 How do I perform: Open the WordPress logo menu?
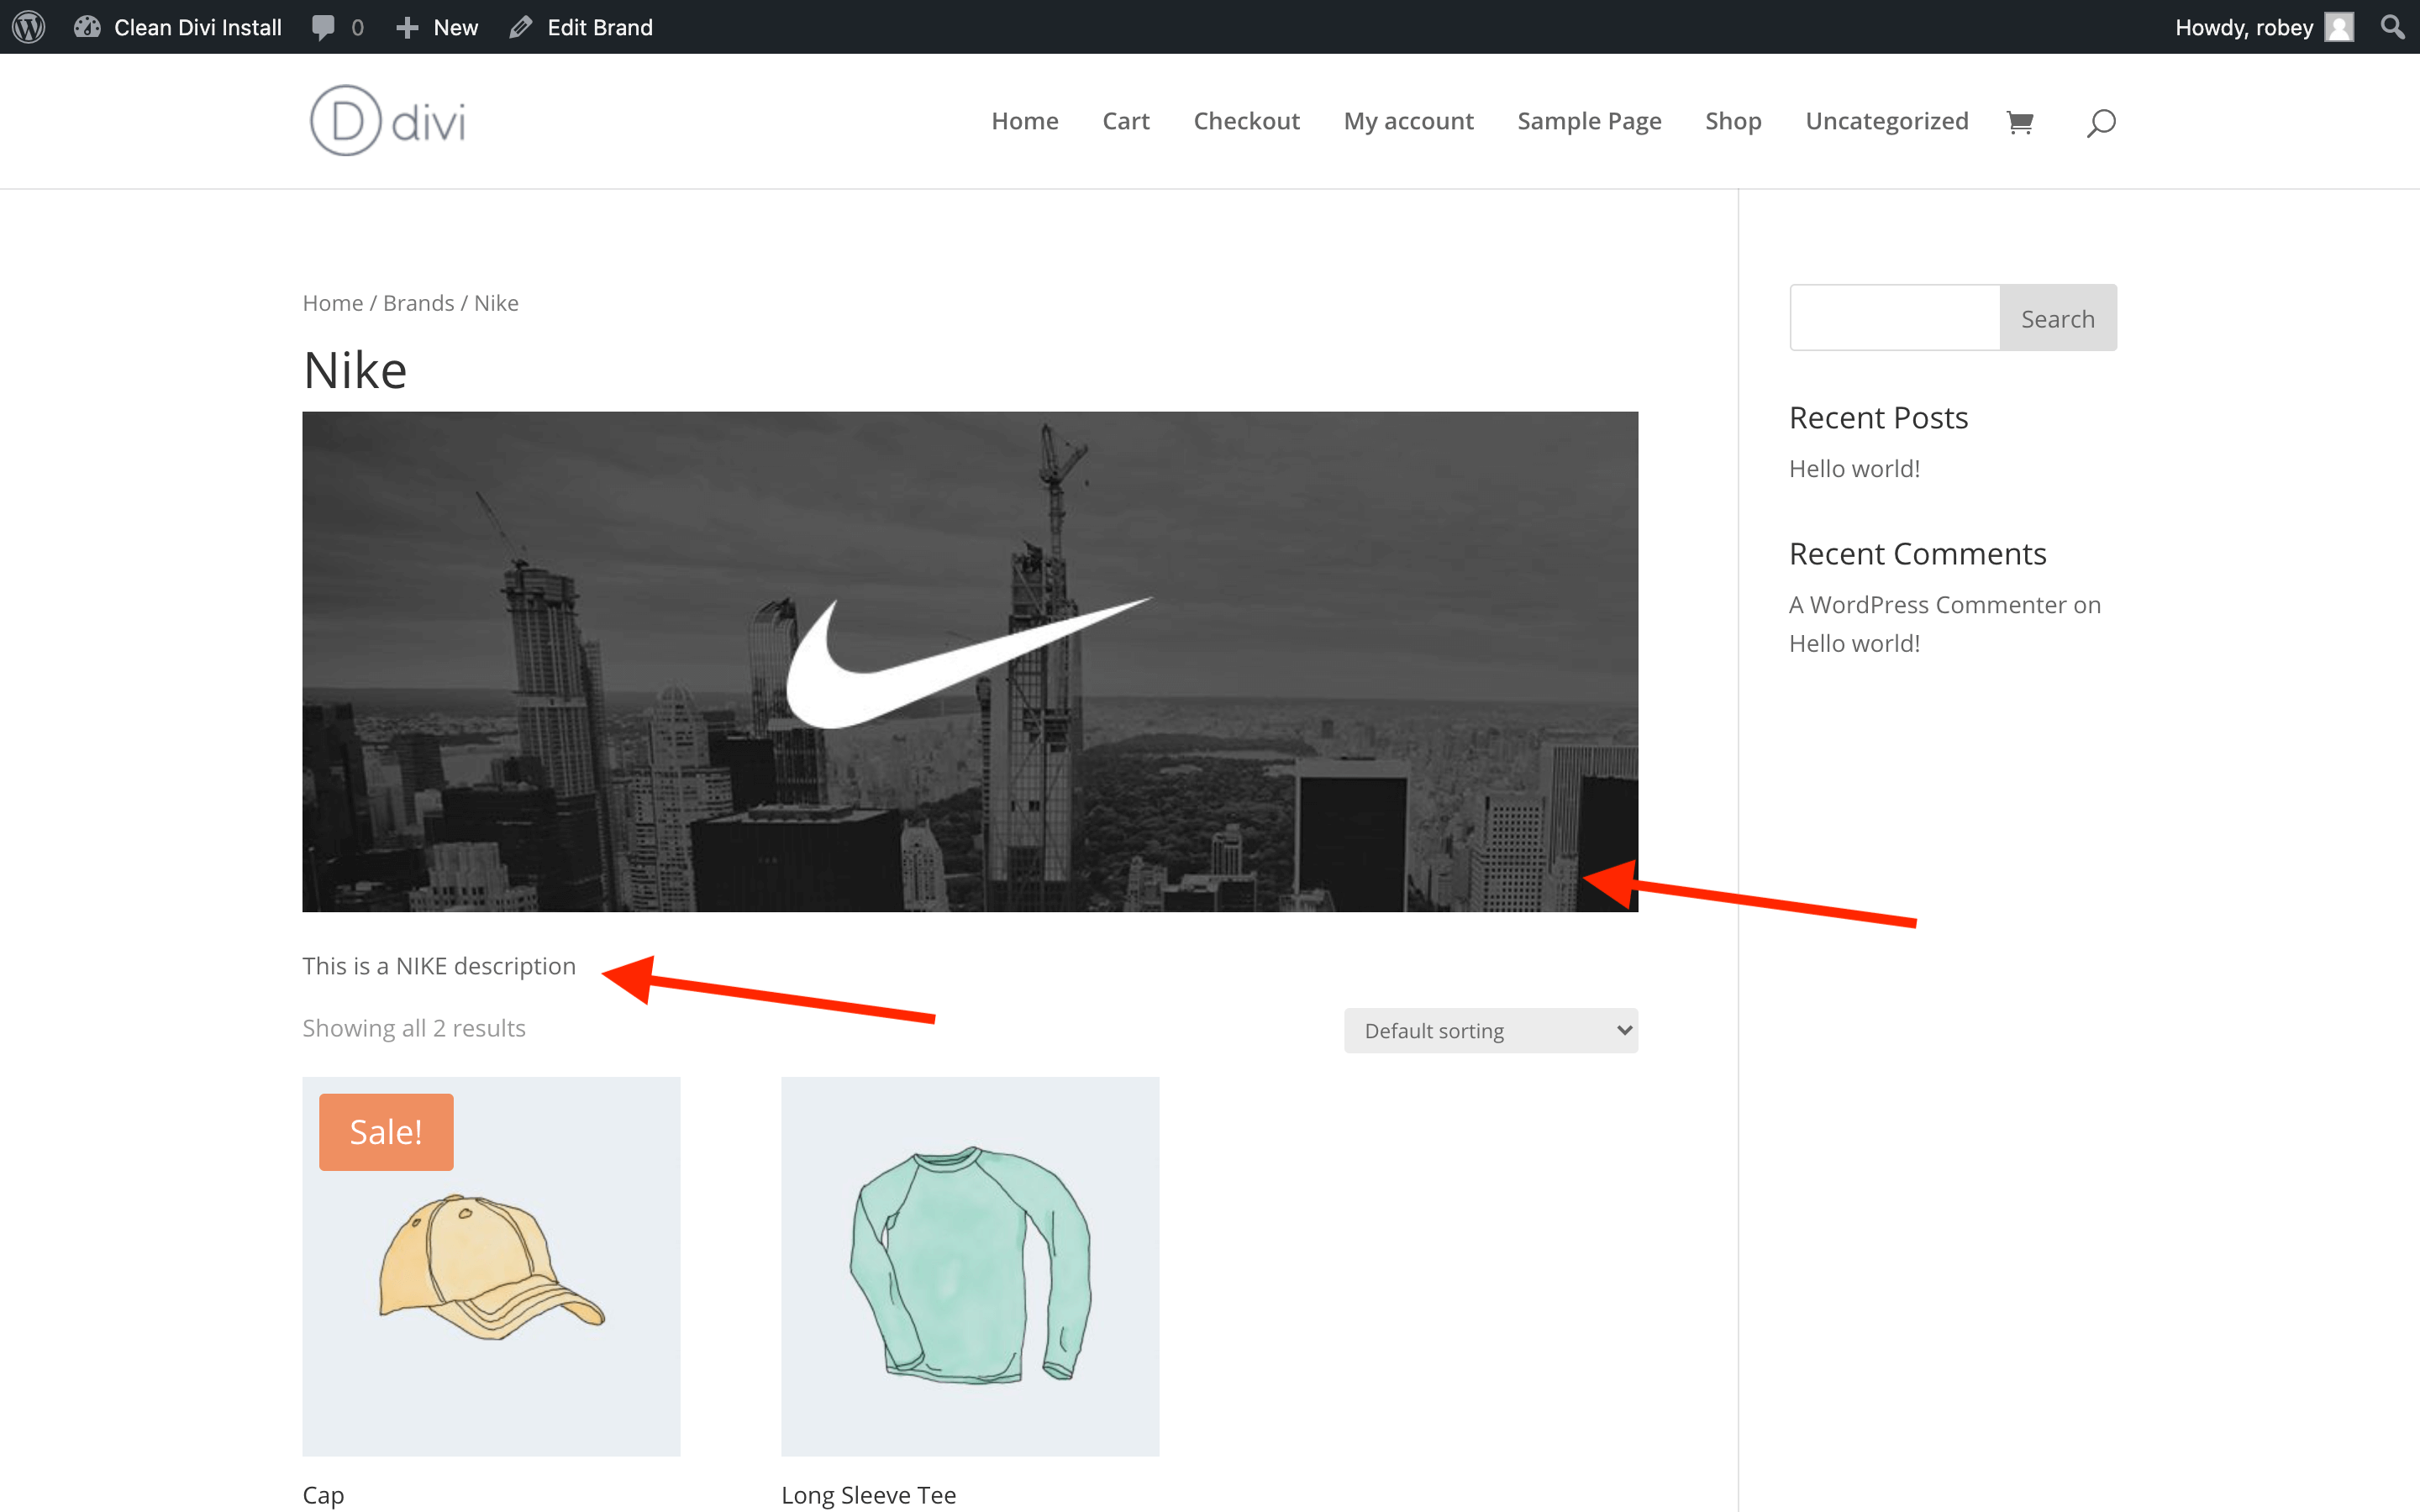pos(29,27)
